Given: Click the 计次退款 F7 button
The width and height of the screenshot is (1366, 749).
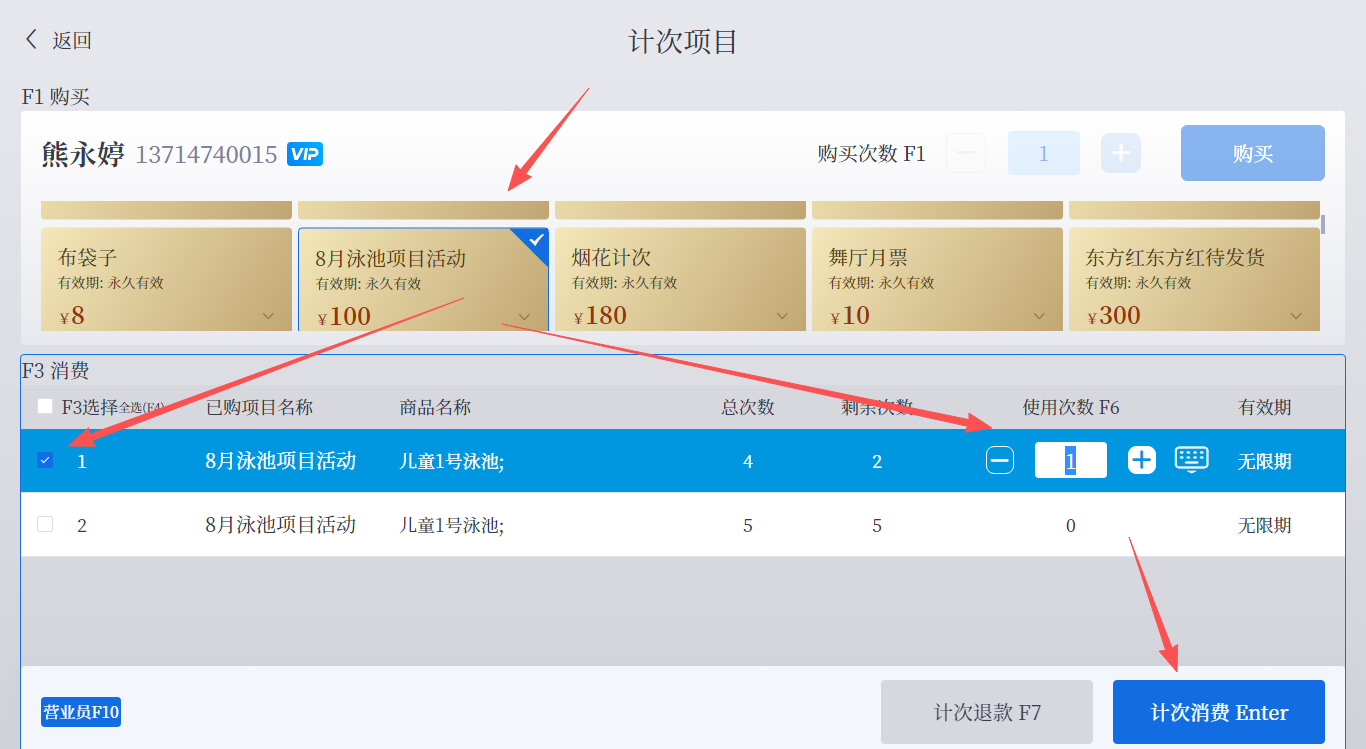Looking at the screenshot, I should (987, 712).
